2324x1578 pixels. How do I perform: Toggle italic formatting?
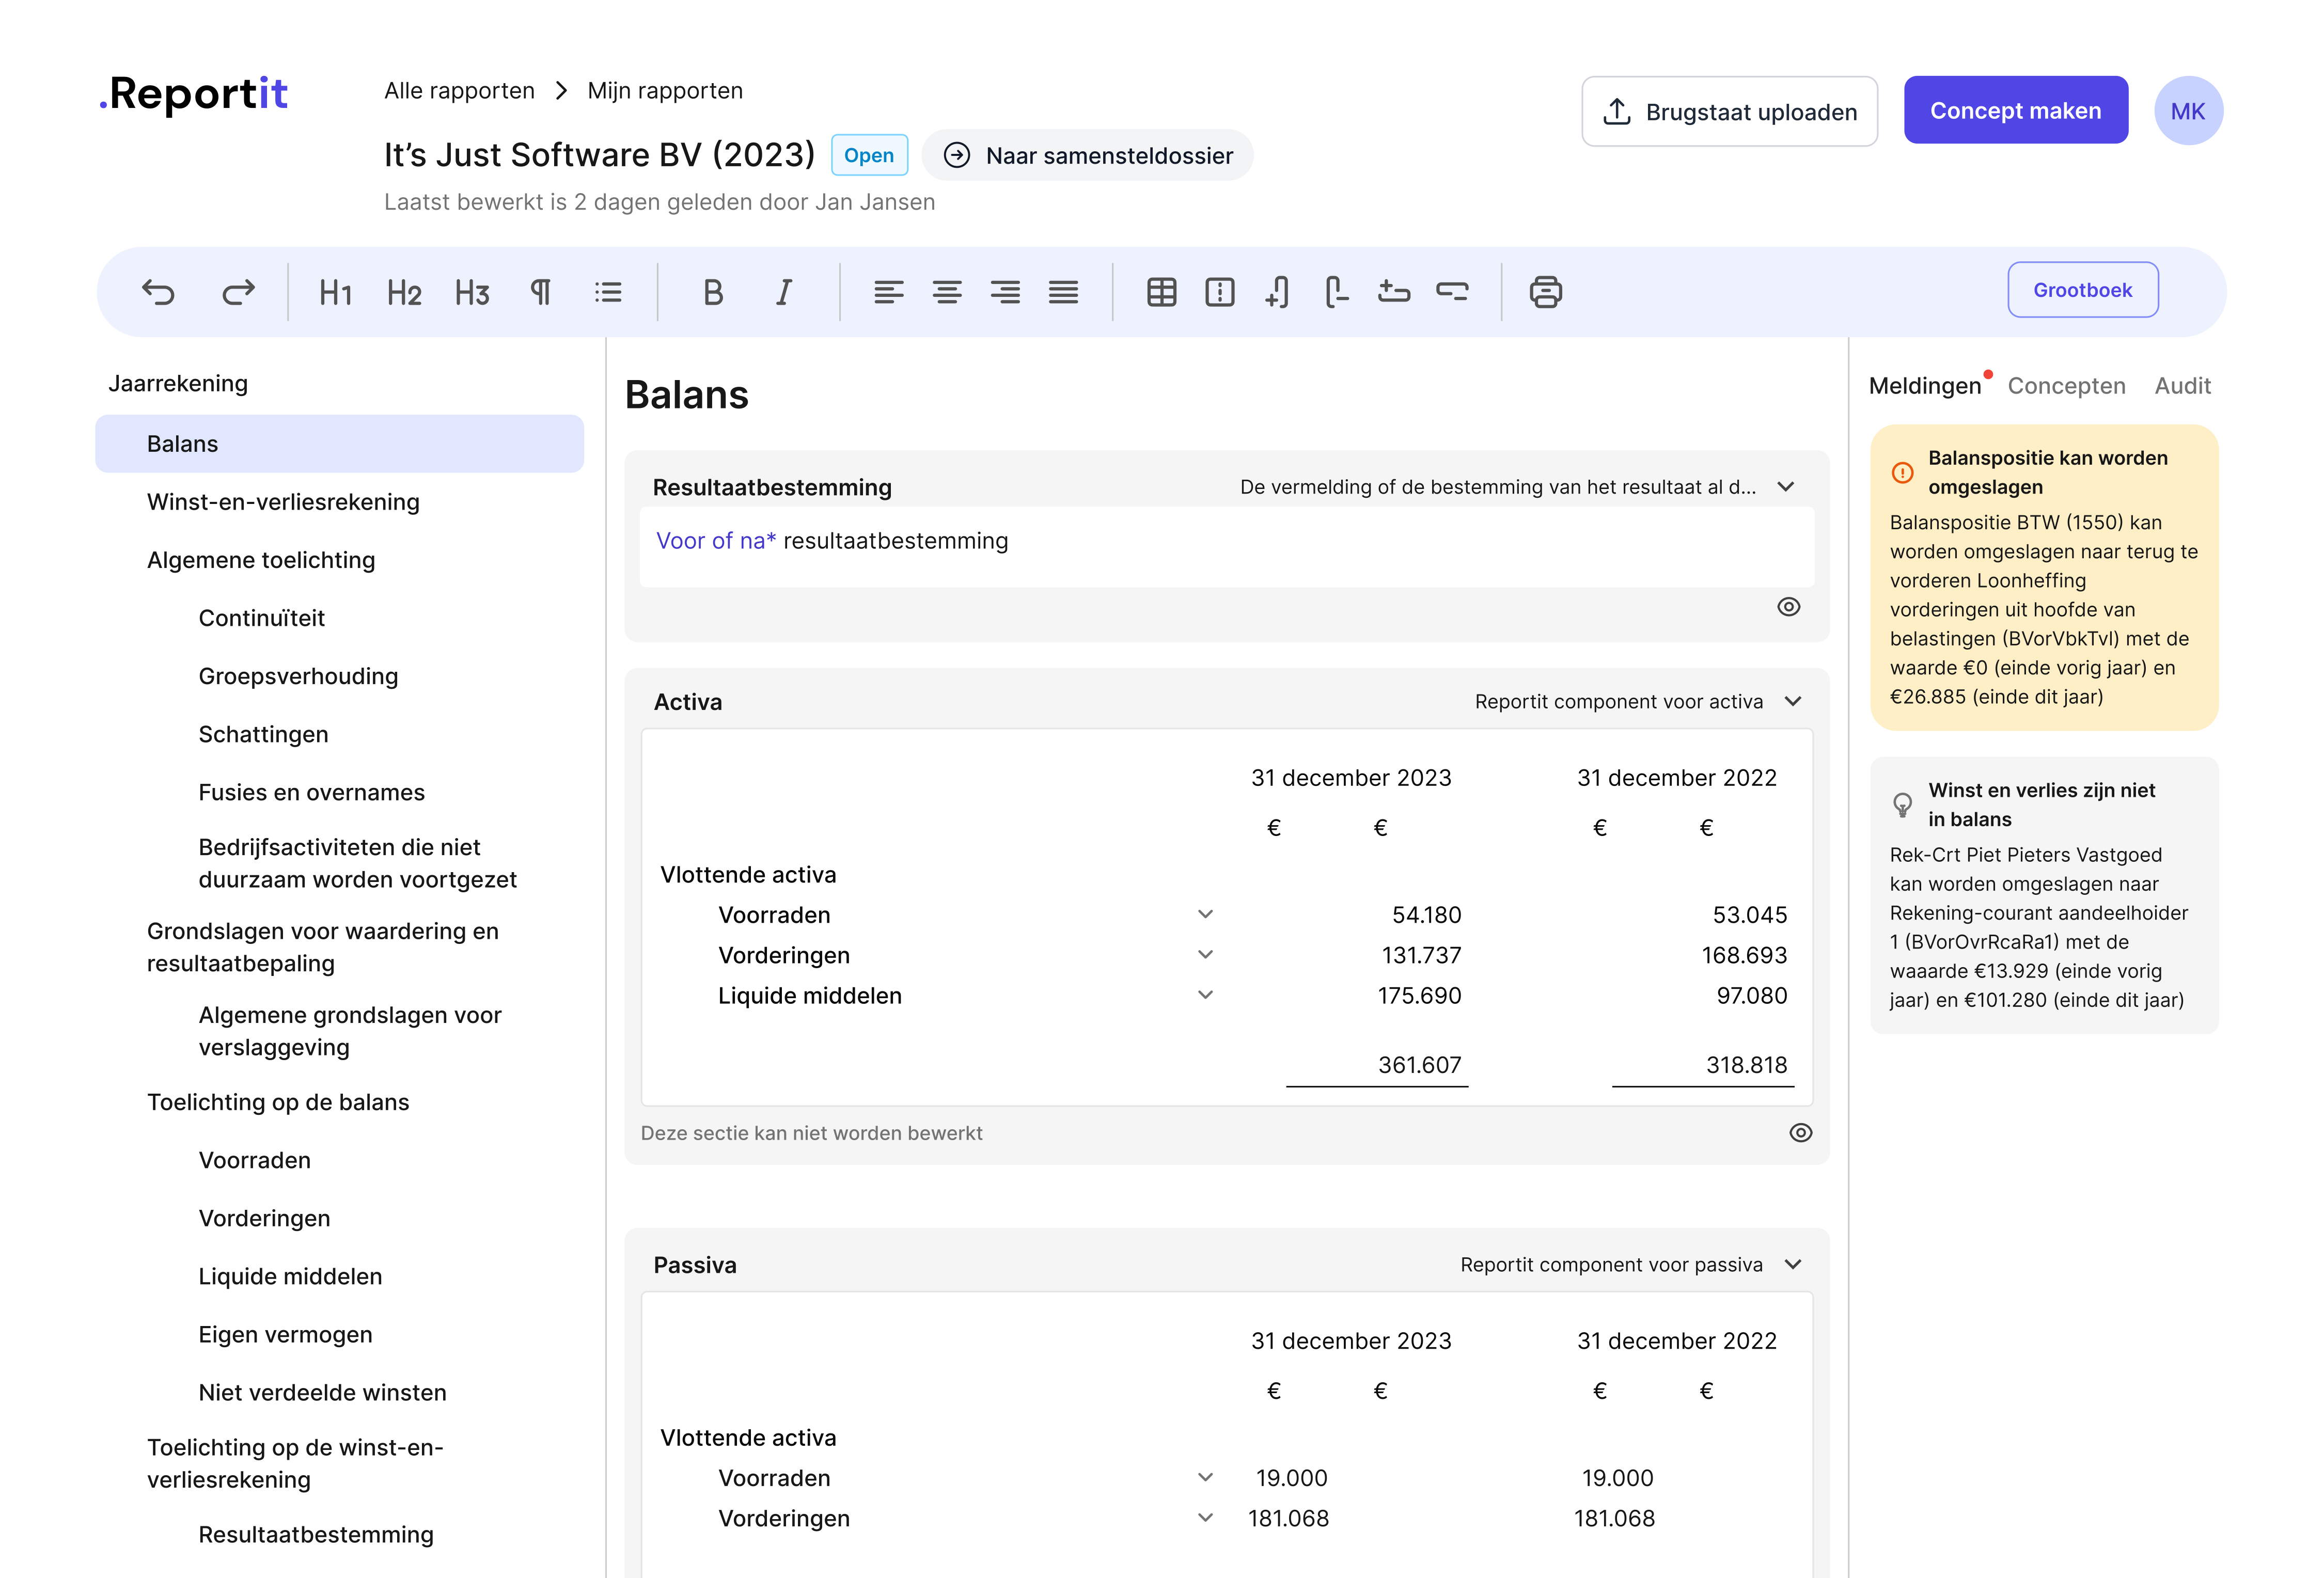pos(784,292)
